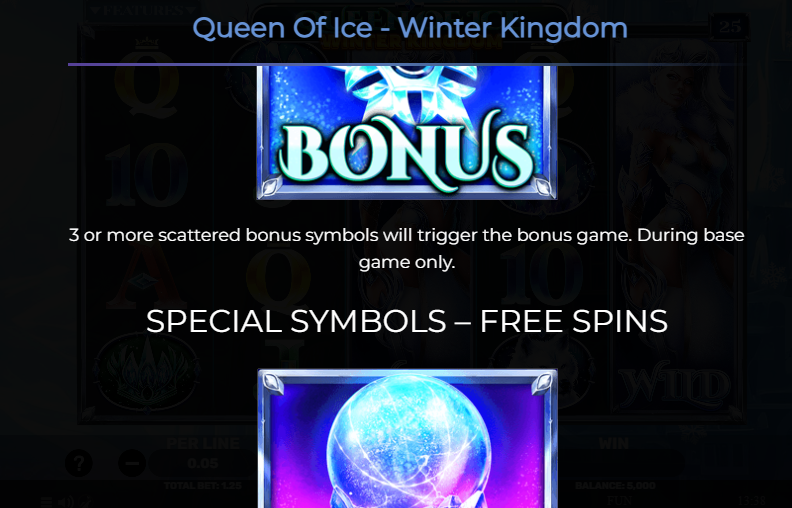The height and width of the screenshot is (508, 792).
Task: Decrease bet with the minus button
Action: (132, 463)
